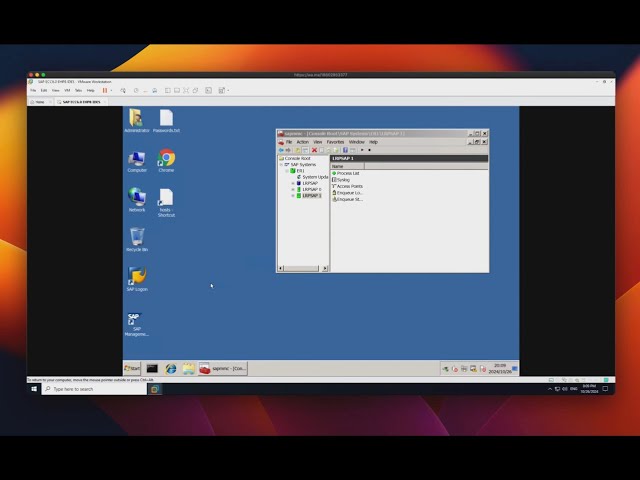
Task: Click the host Windows Start button
Action: (34, 389)
